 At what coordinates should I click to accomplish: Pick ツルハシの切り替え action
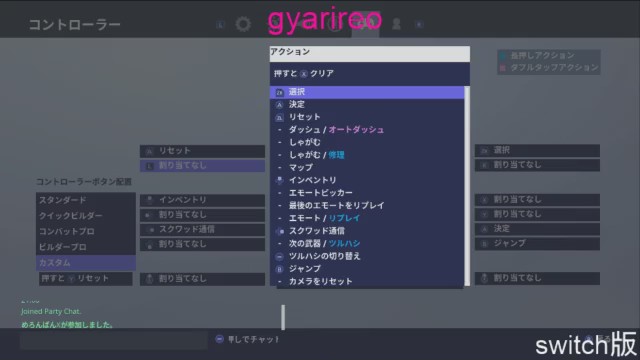pyautogui.click(x=367, y=256)
